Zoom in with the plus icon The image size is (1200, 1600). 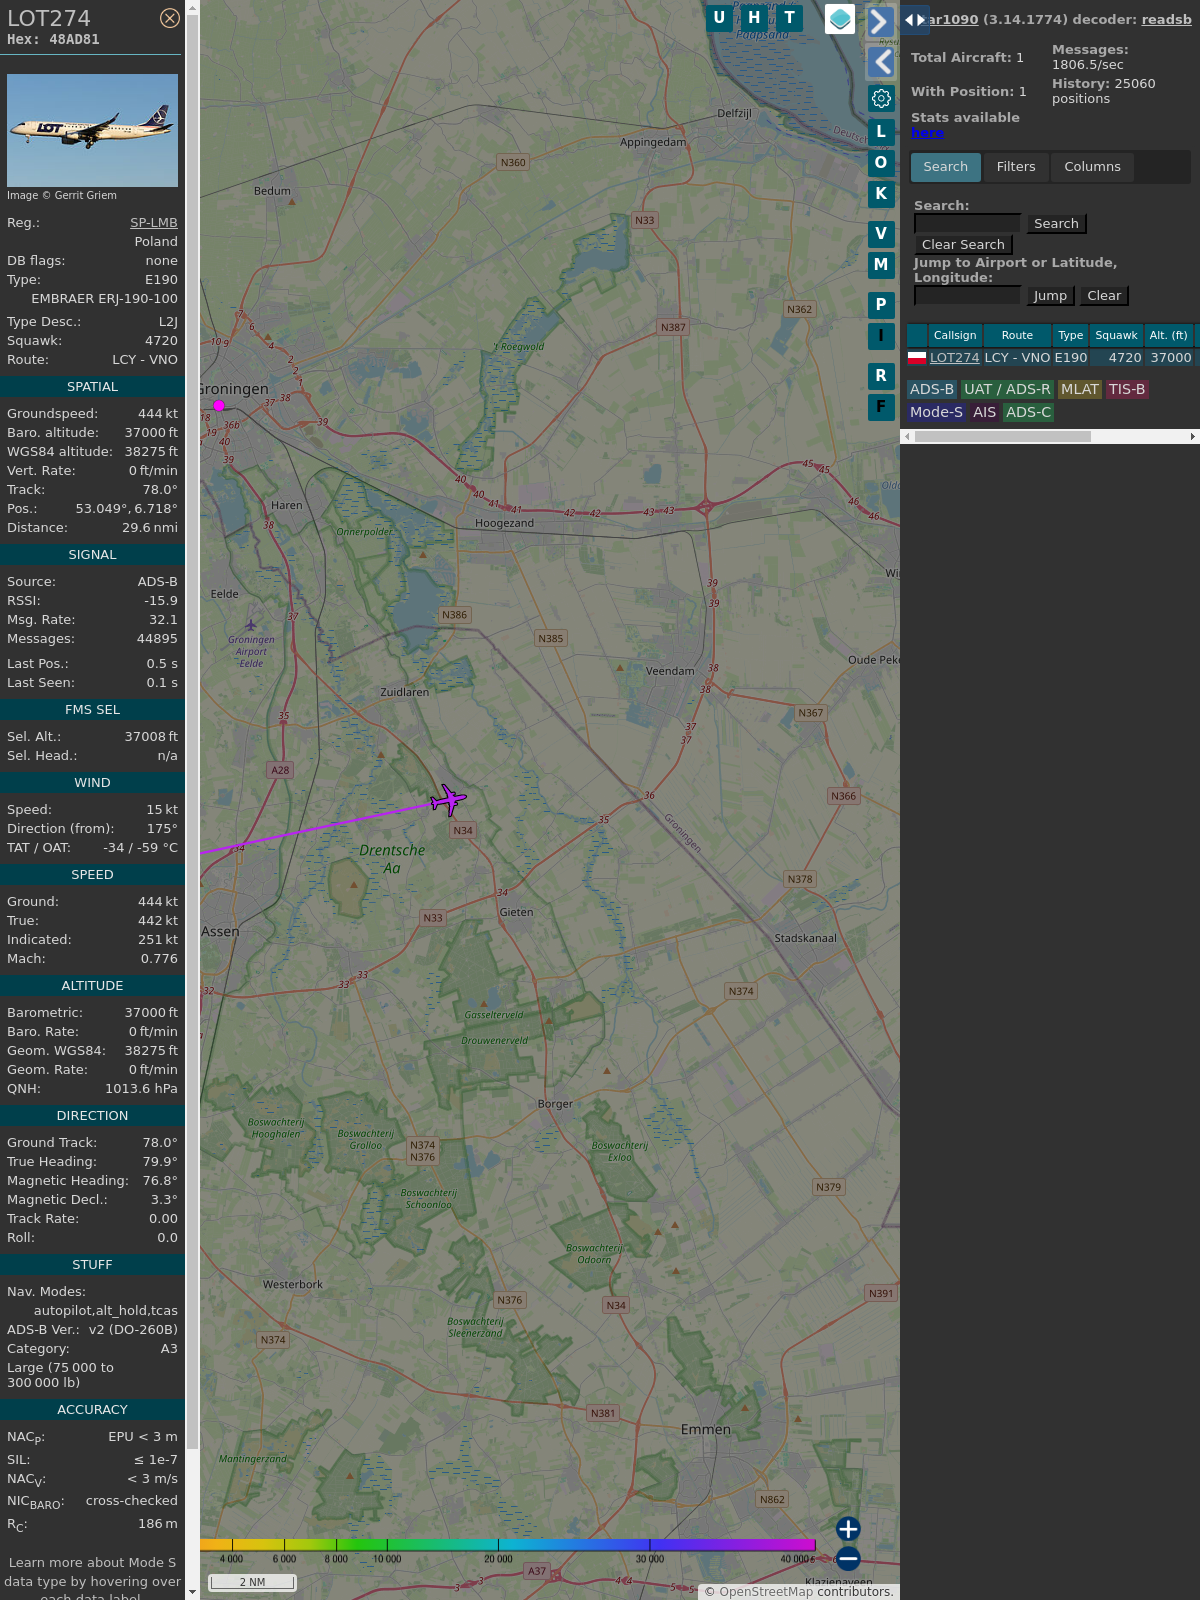[x=848, y=1529]
